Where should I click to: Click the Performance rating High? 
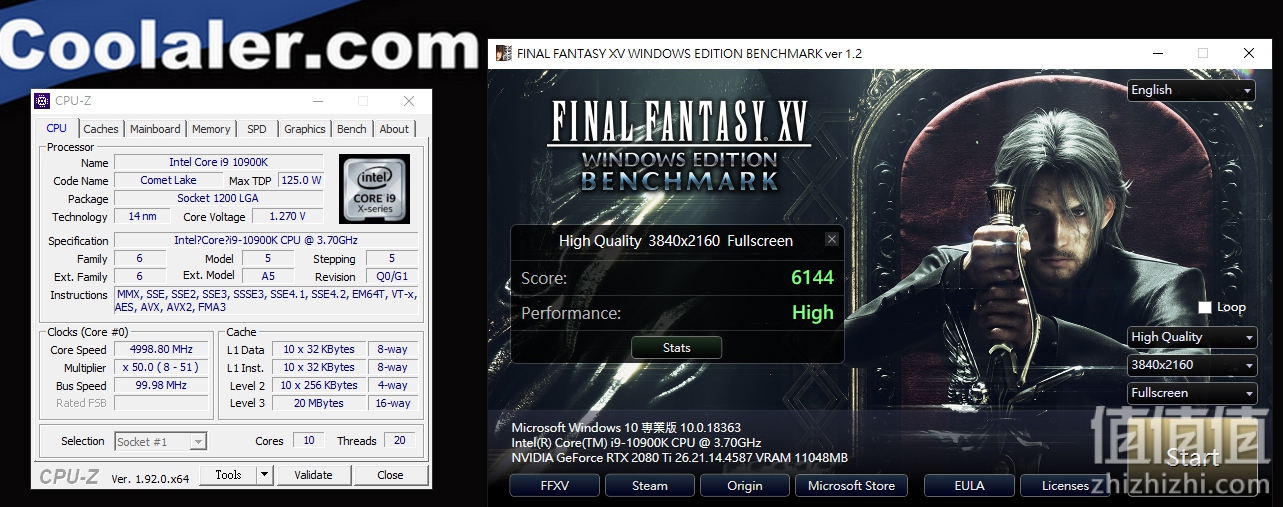coord(813,313)
